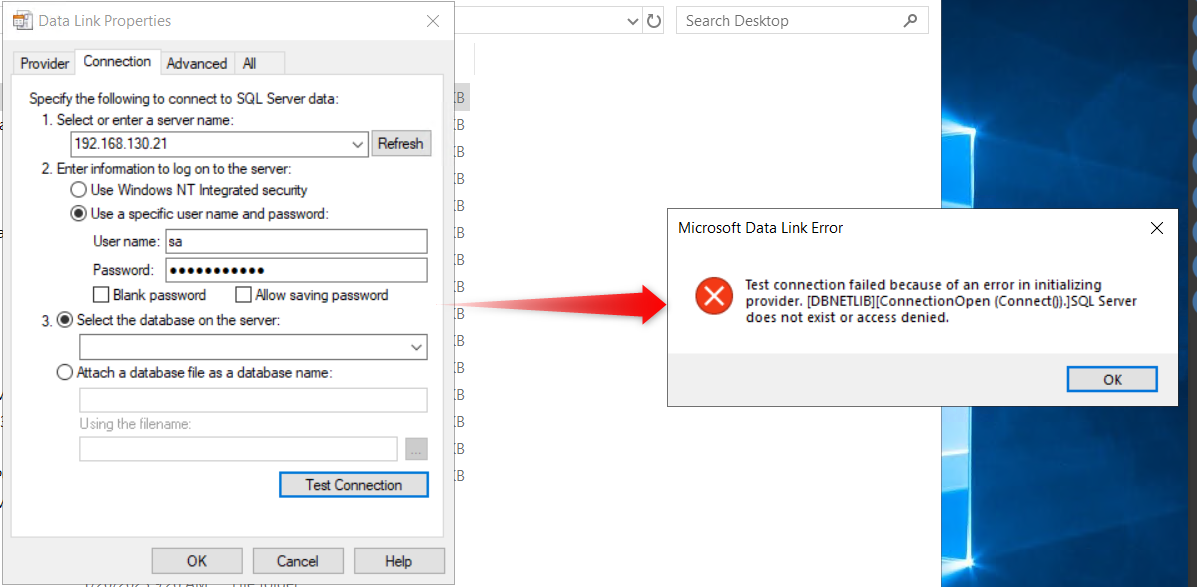Screen dimensions: 1197x587
Task: Open the Explorer address history dropdown
Action: 632,21
